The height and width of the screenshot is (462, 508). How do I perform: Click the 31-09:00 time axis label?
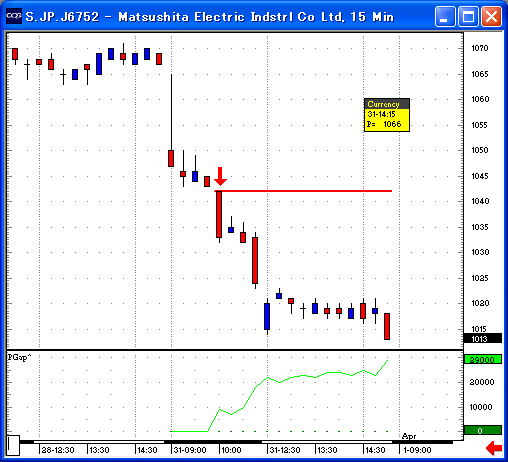[x=190, y=450]
